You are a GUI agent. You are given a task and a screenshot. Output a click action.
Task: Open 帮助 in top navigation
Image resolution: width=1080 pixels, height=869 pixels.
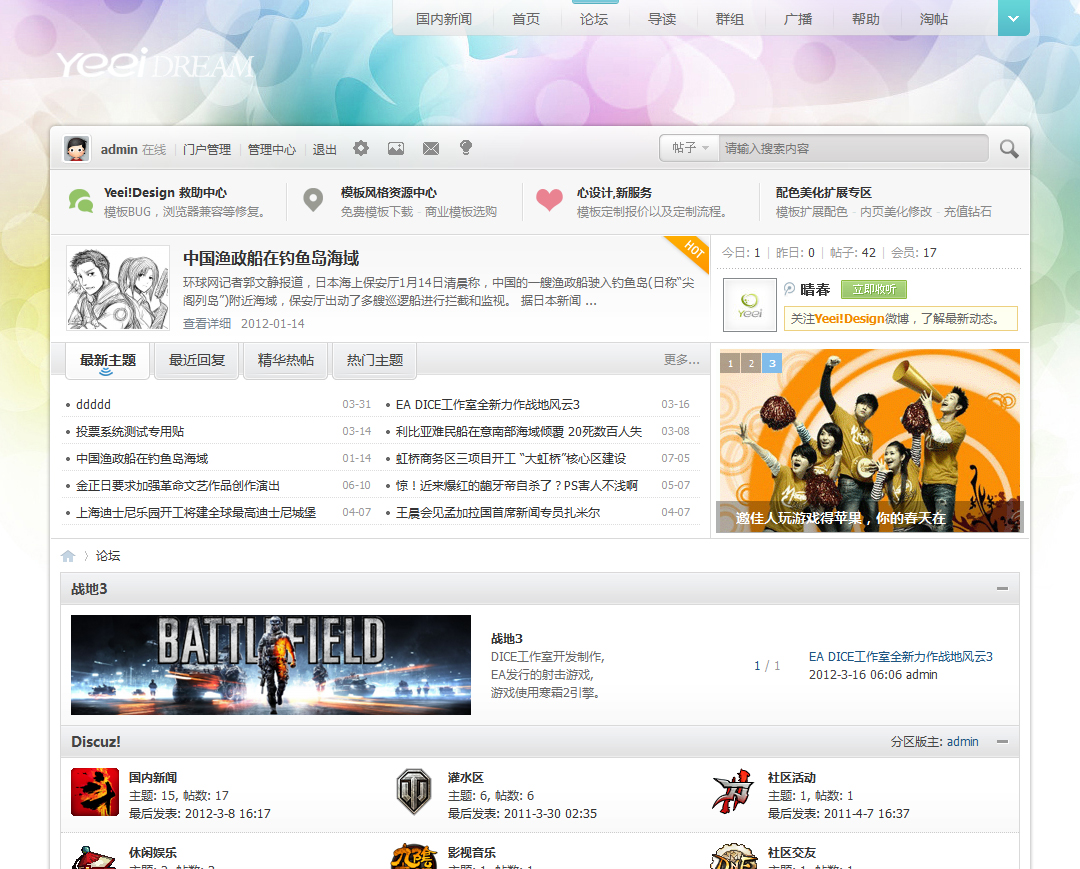click(866, 19)
